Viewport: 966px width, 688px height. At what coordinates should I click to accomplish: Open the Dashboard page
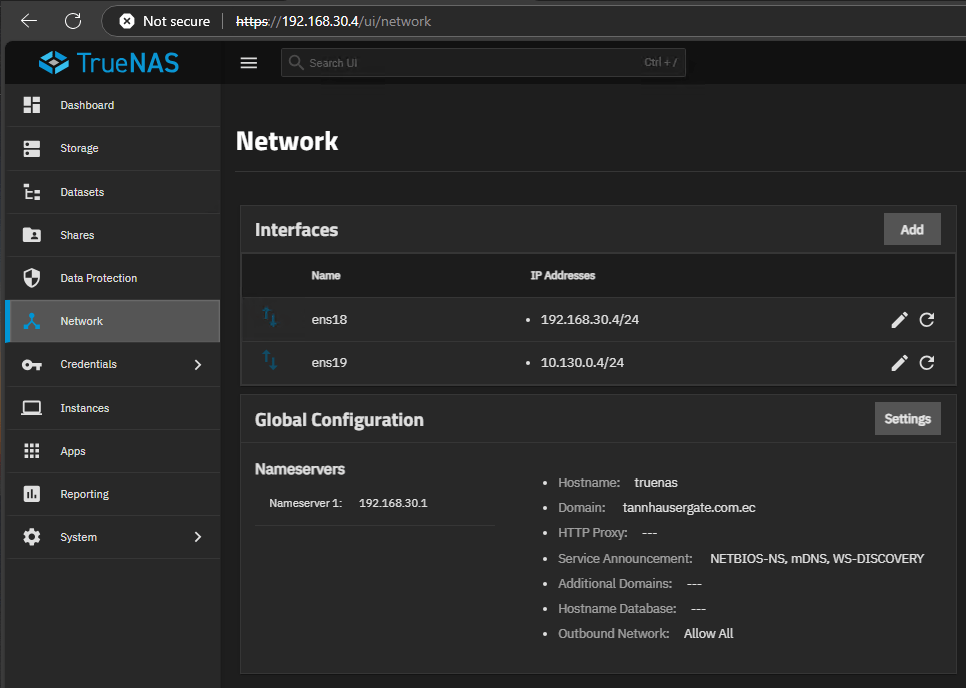tap(87, 105)
